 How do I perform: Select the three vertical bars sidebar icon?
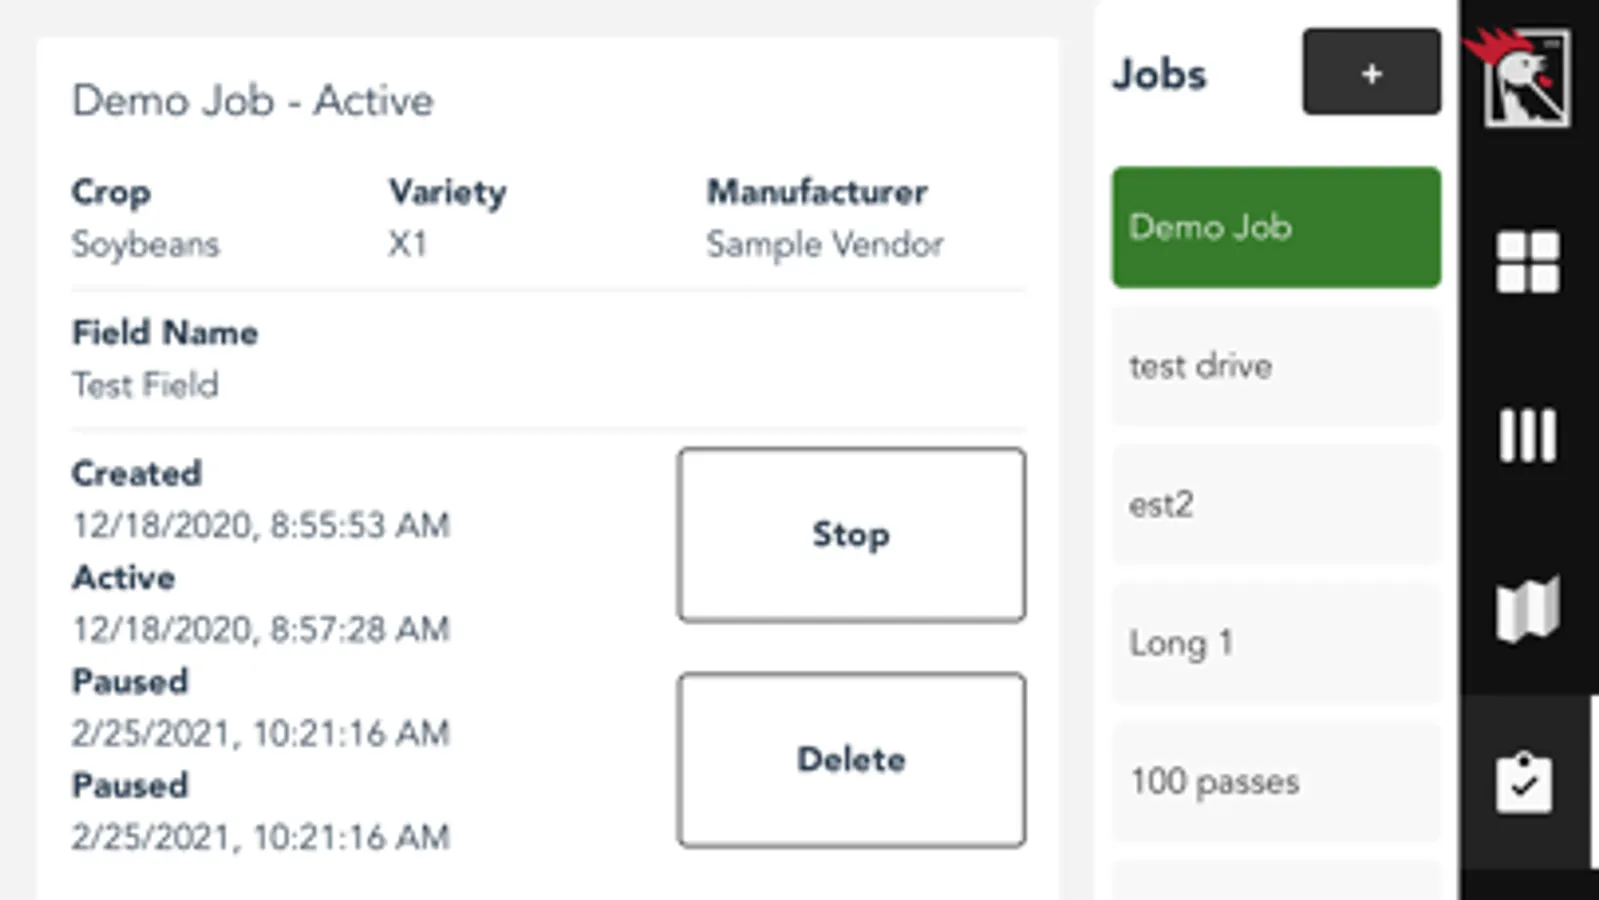1527,435
